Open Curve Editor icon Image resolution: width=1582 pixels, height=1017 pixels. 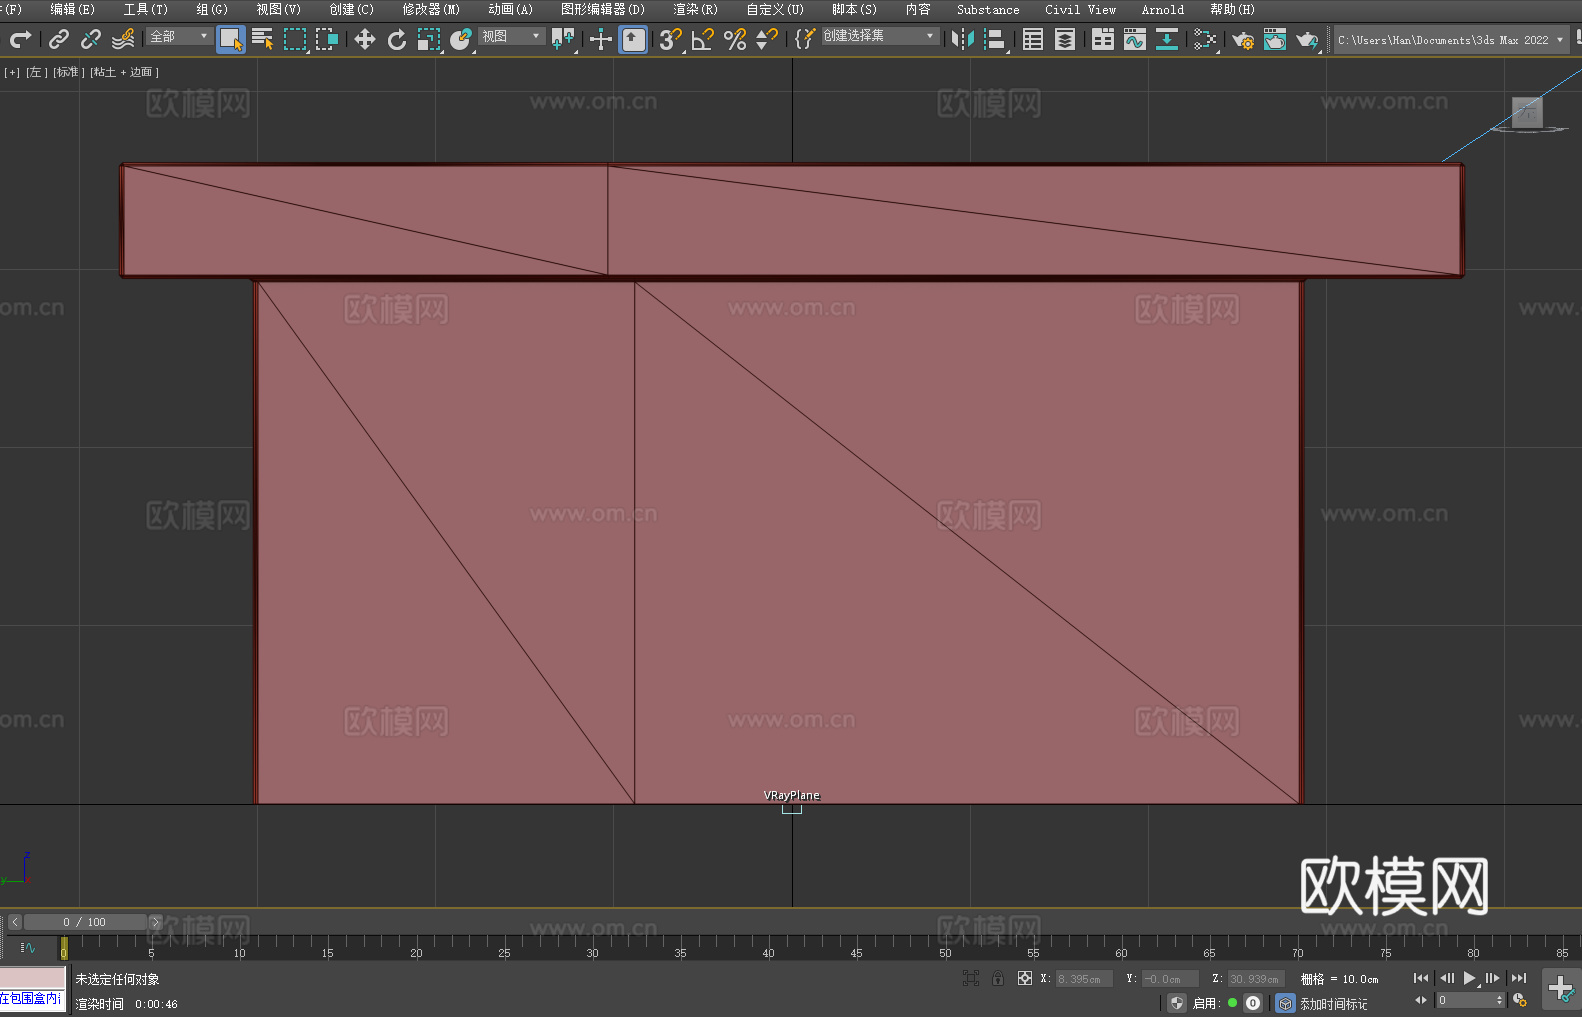tap(1135, 39)
